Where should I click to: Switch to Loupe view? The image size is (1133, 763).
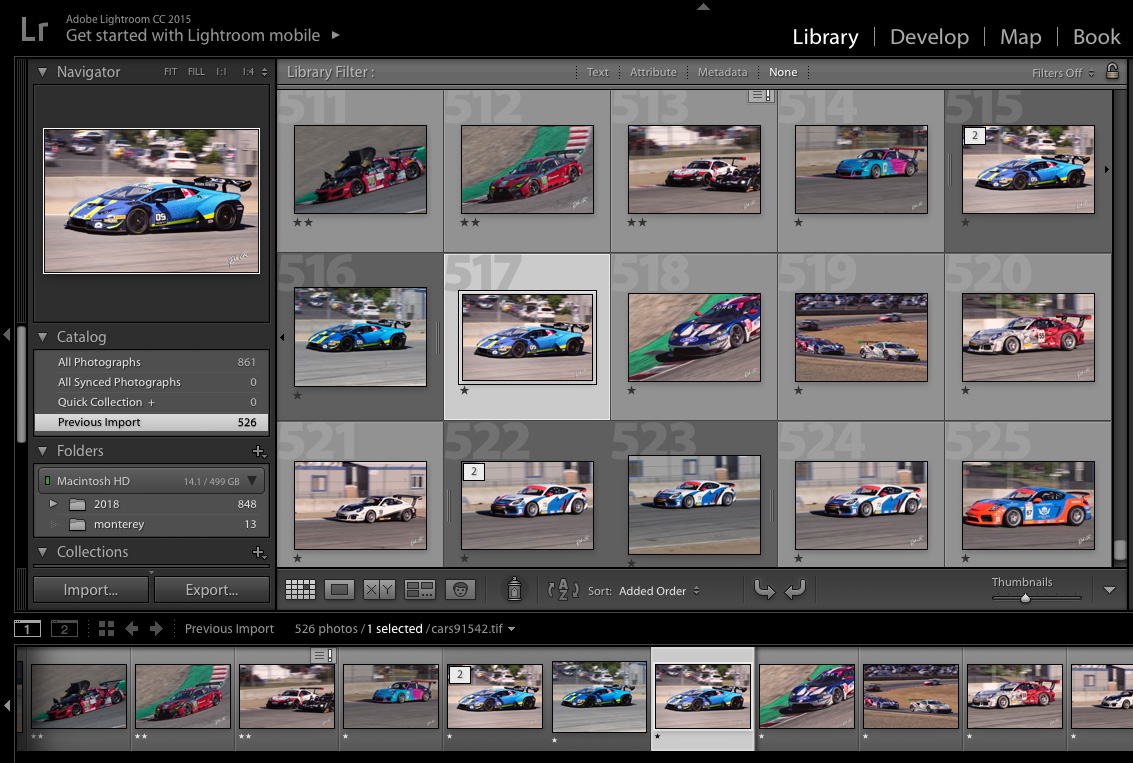pos(340,590)
